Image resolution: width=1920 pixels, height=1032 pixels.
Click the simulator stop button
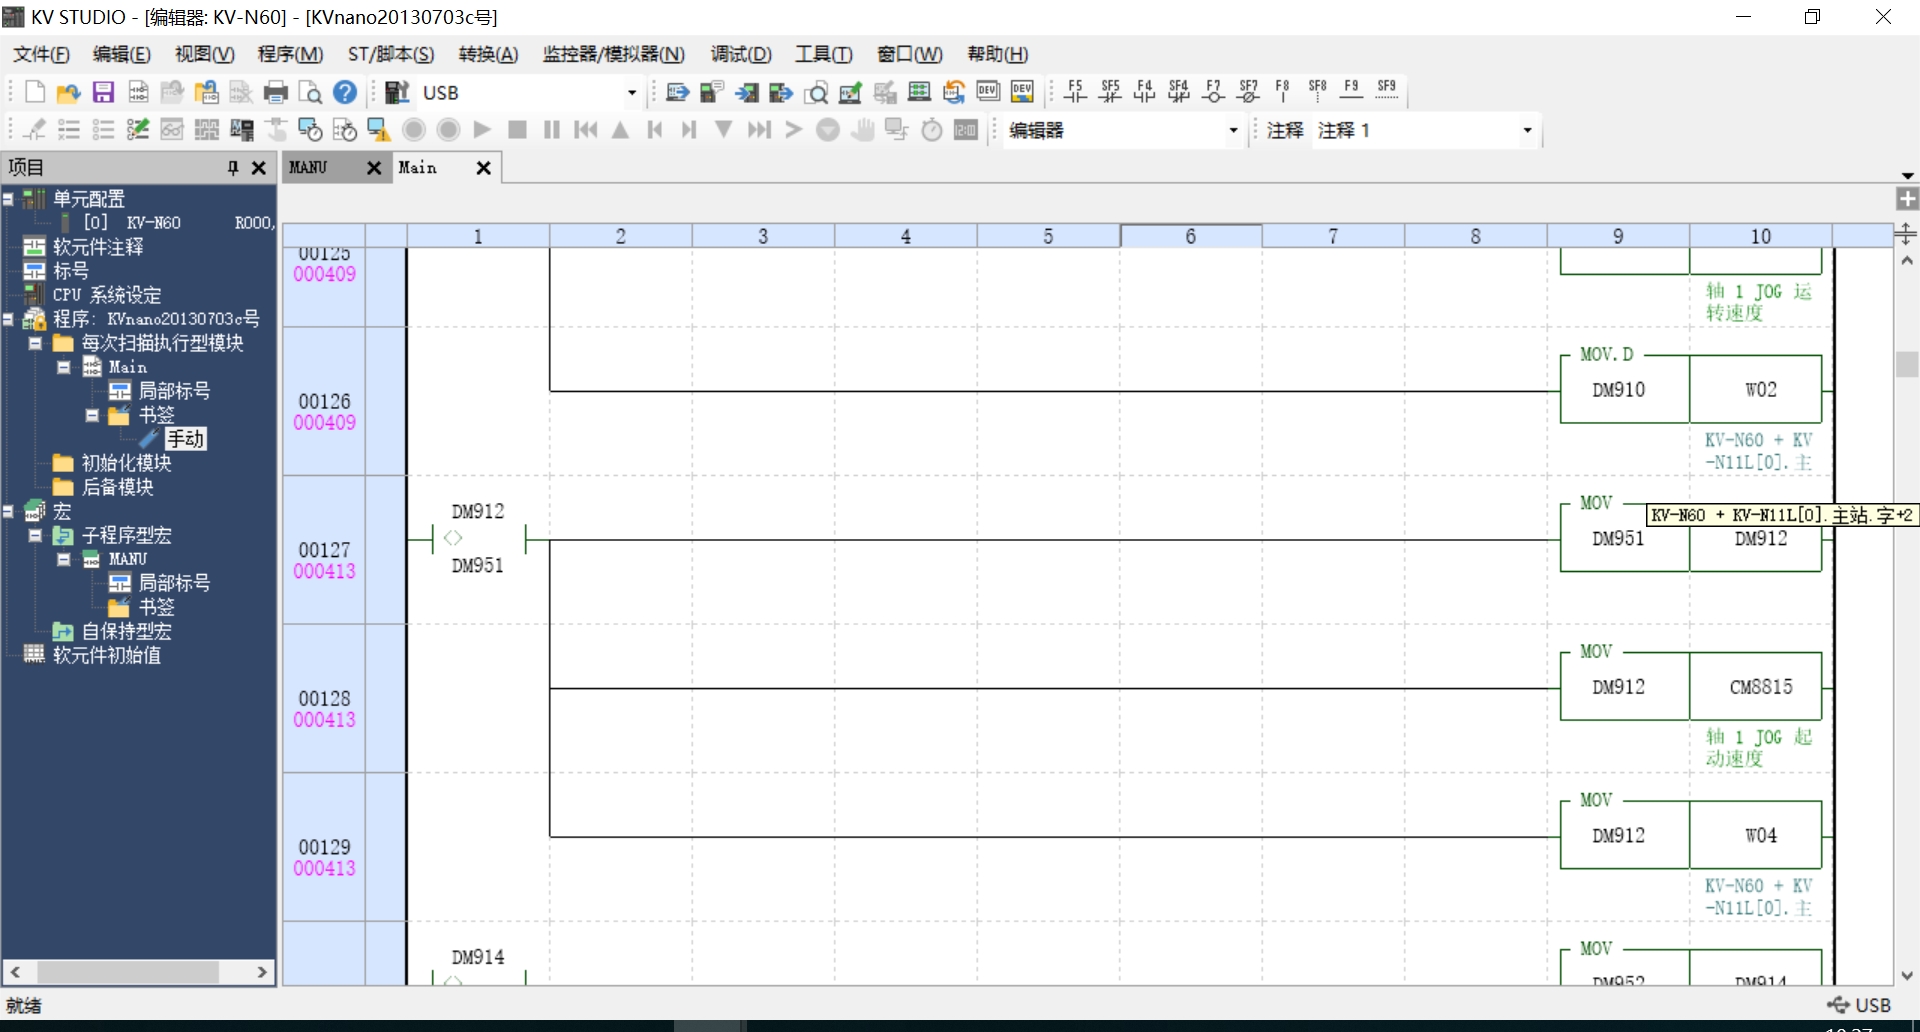click(x=517, y=130)
